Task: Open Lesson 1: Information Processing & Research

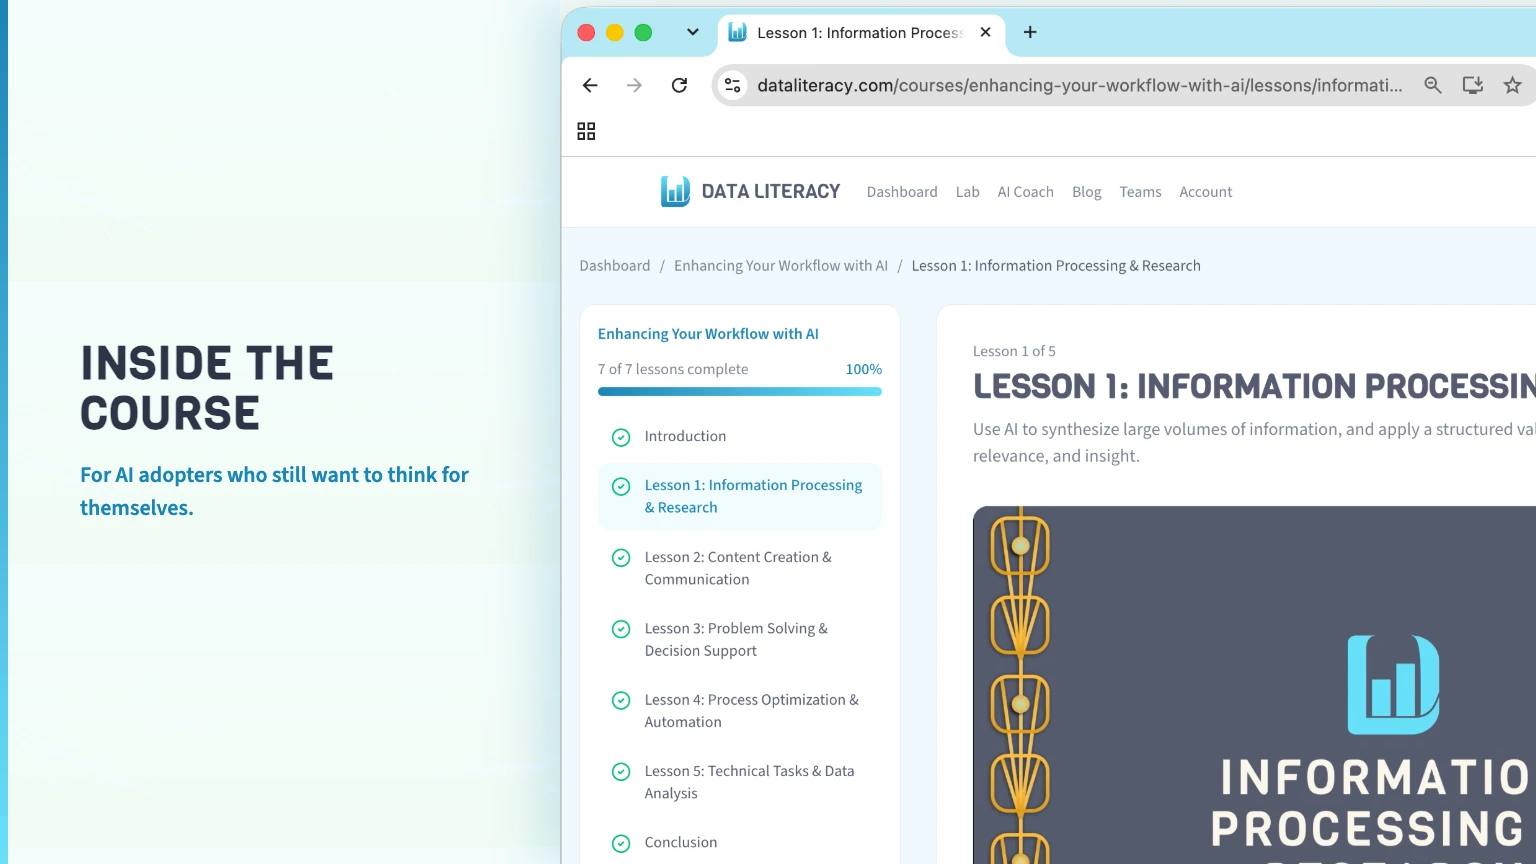Action: tap(740, 496)
